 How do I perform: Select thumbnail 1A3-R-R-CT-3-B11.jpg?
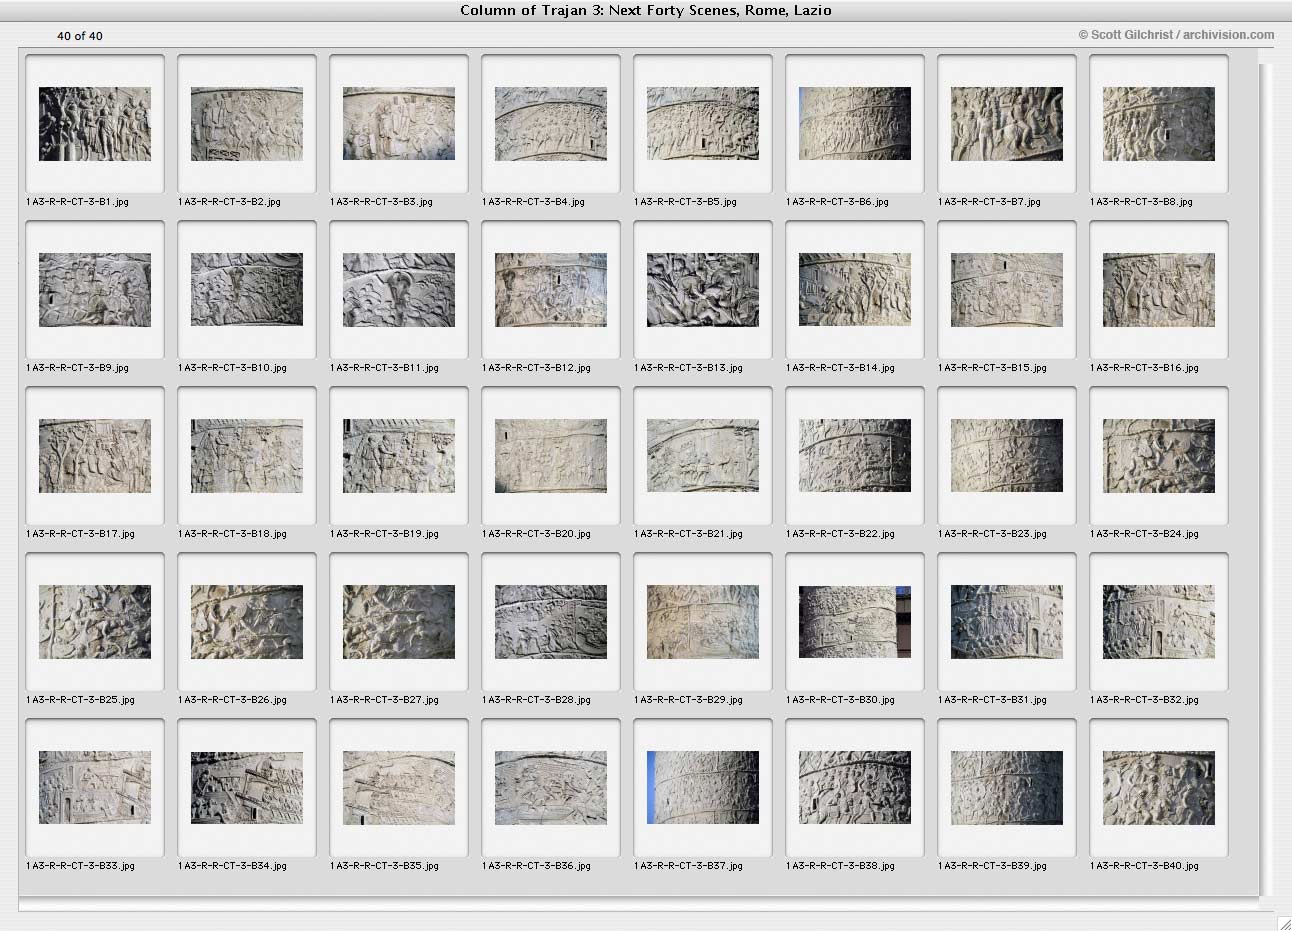pyautogui.click(x=399, y=290)
